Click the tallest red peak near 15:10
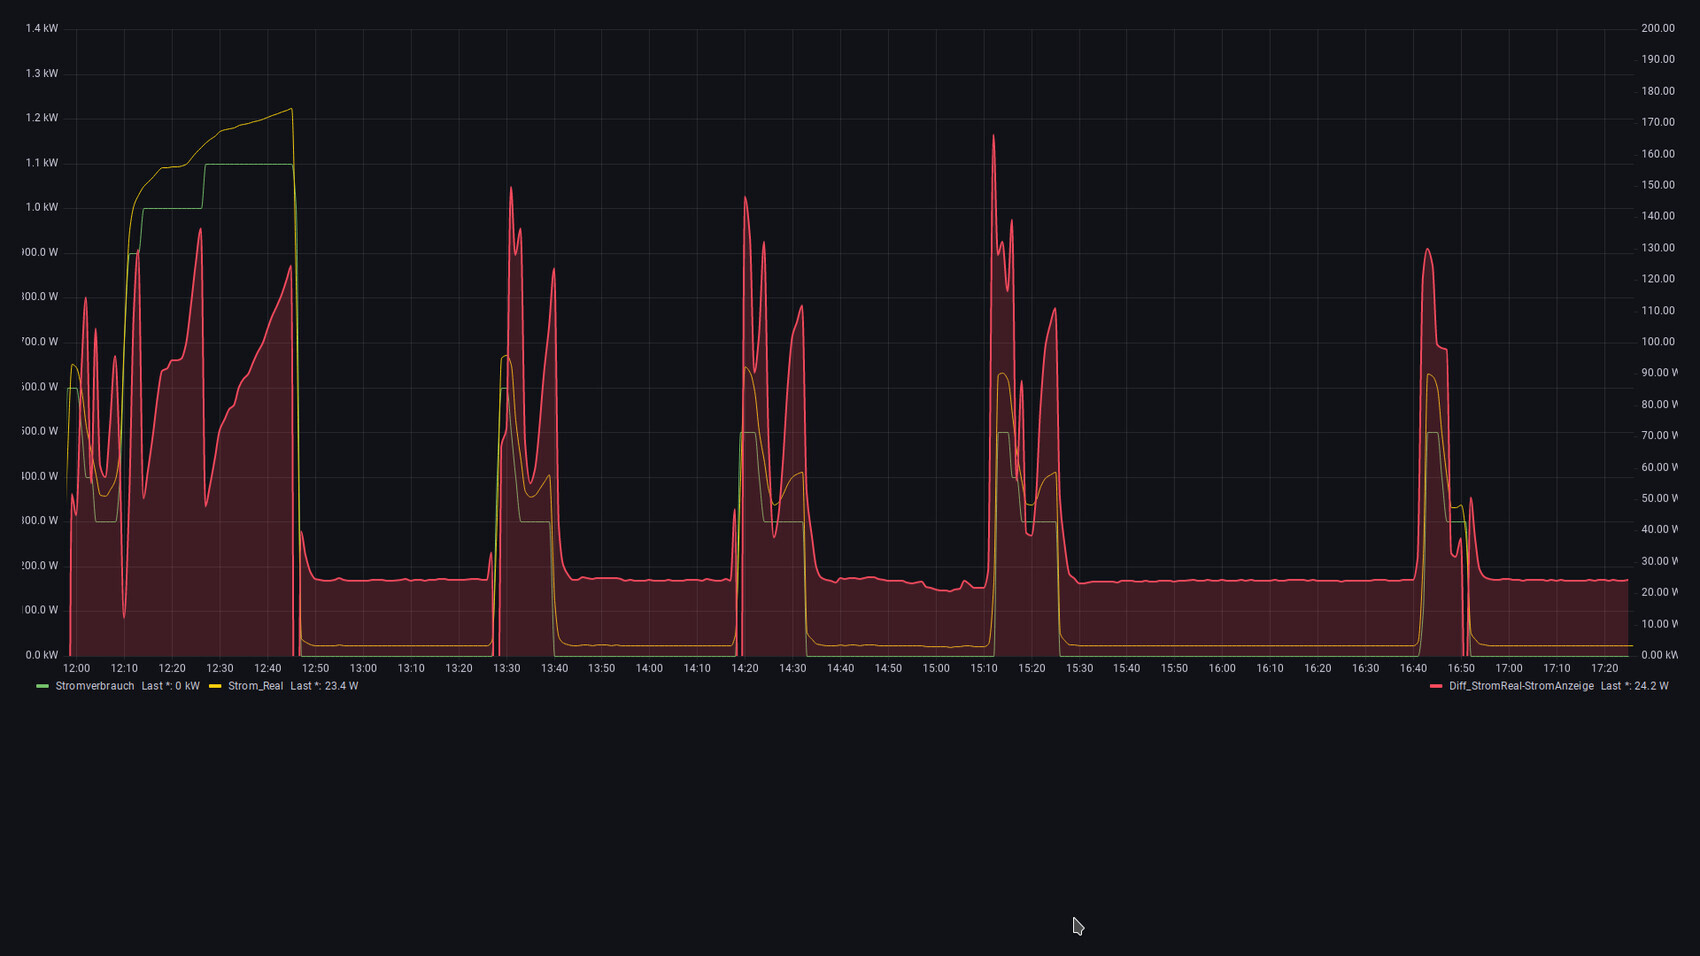 pyautogui.click(x=993, y=136)
